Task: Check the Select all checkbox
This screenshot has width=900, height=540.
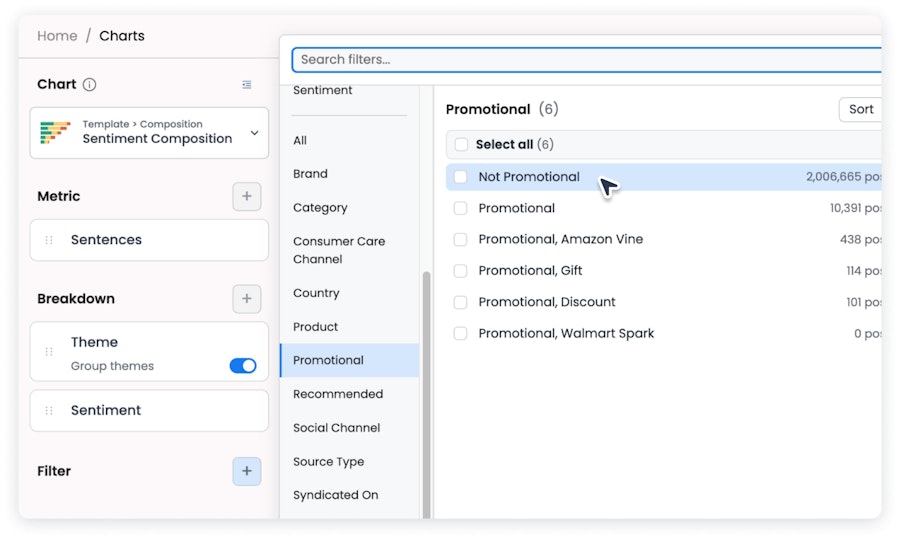Action: point(461,145)
